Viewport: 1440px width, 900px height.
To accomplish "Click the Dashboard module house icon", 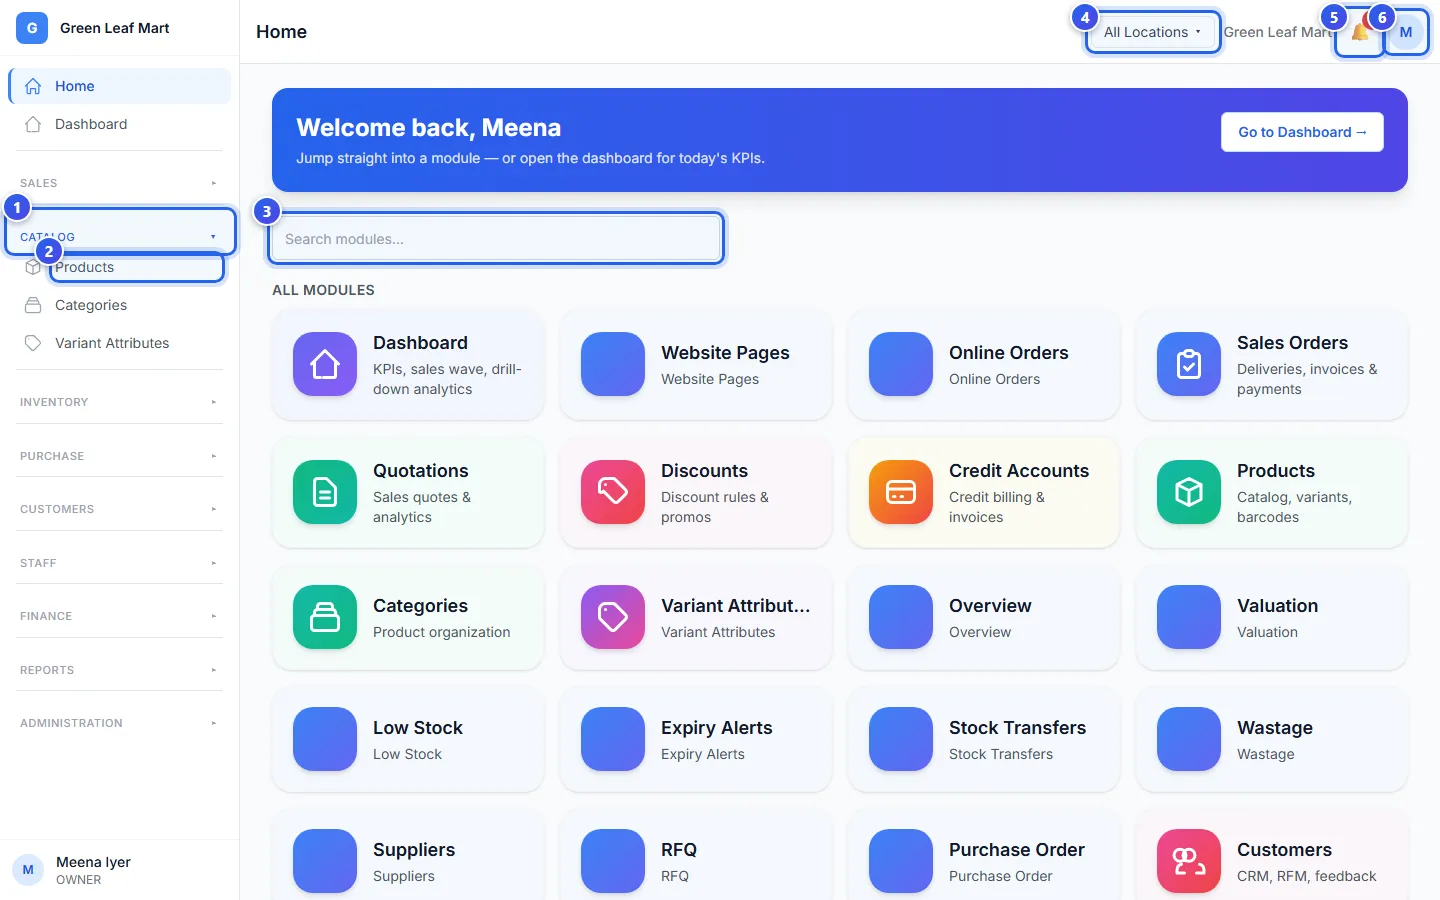I will click(325, 364).
